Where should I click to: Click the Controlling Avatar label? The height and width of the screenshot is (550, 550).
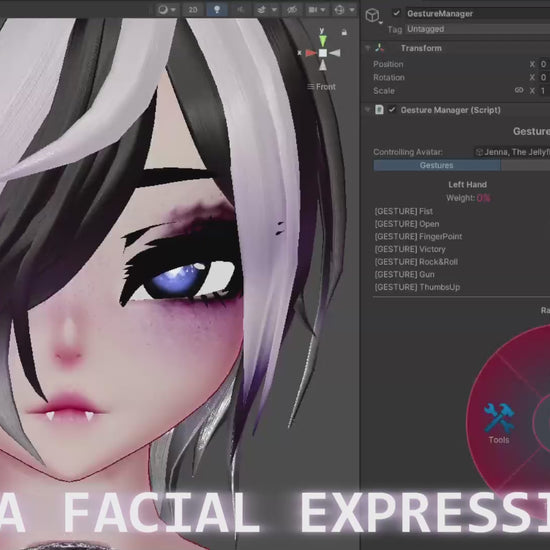[408, 152]
